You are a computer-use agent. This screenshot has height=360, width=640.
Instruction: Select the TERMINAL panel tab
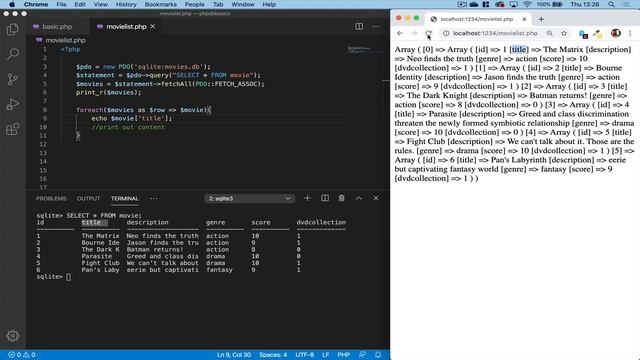(124, 198)
